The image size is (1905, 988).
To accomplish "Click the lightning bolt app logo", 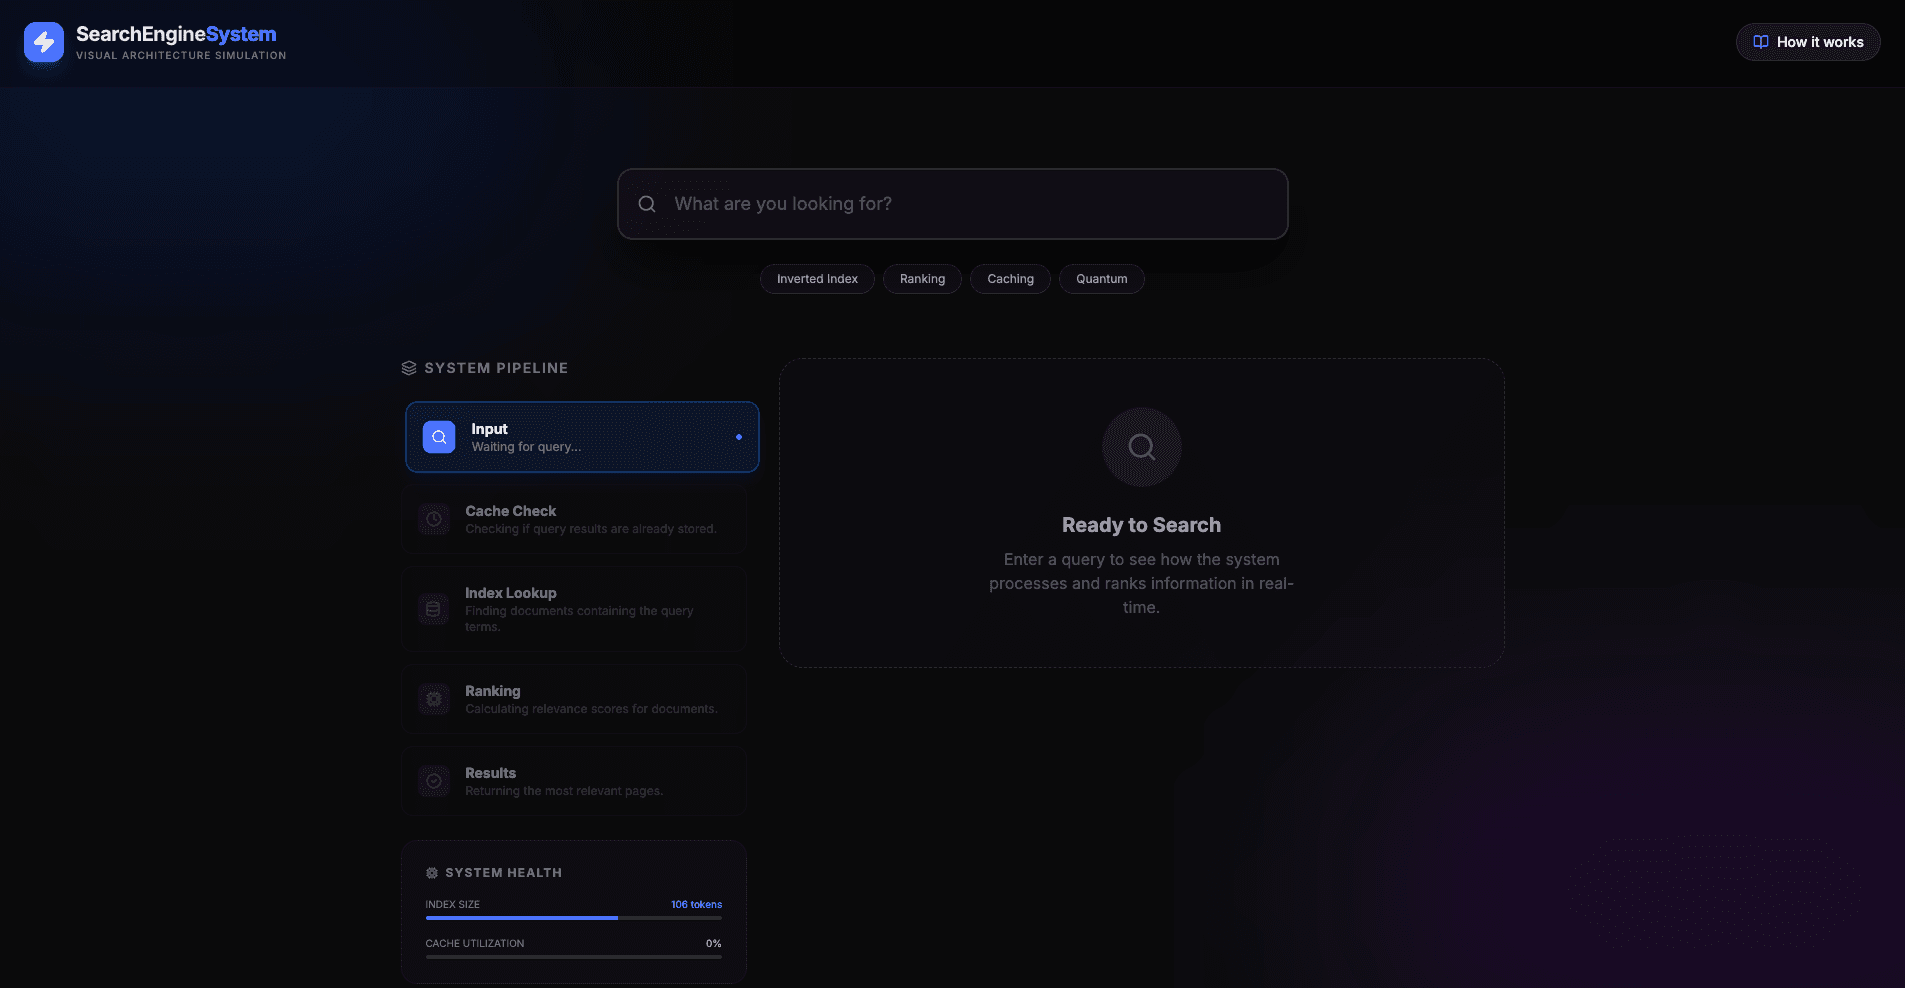I will pos(44,42).
